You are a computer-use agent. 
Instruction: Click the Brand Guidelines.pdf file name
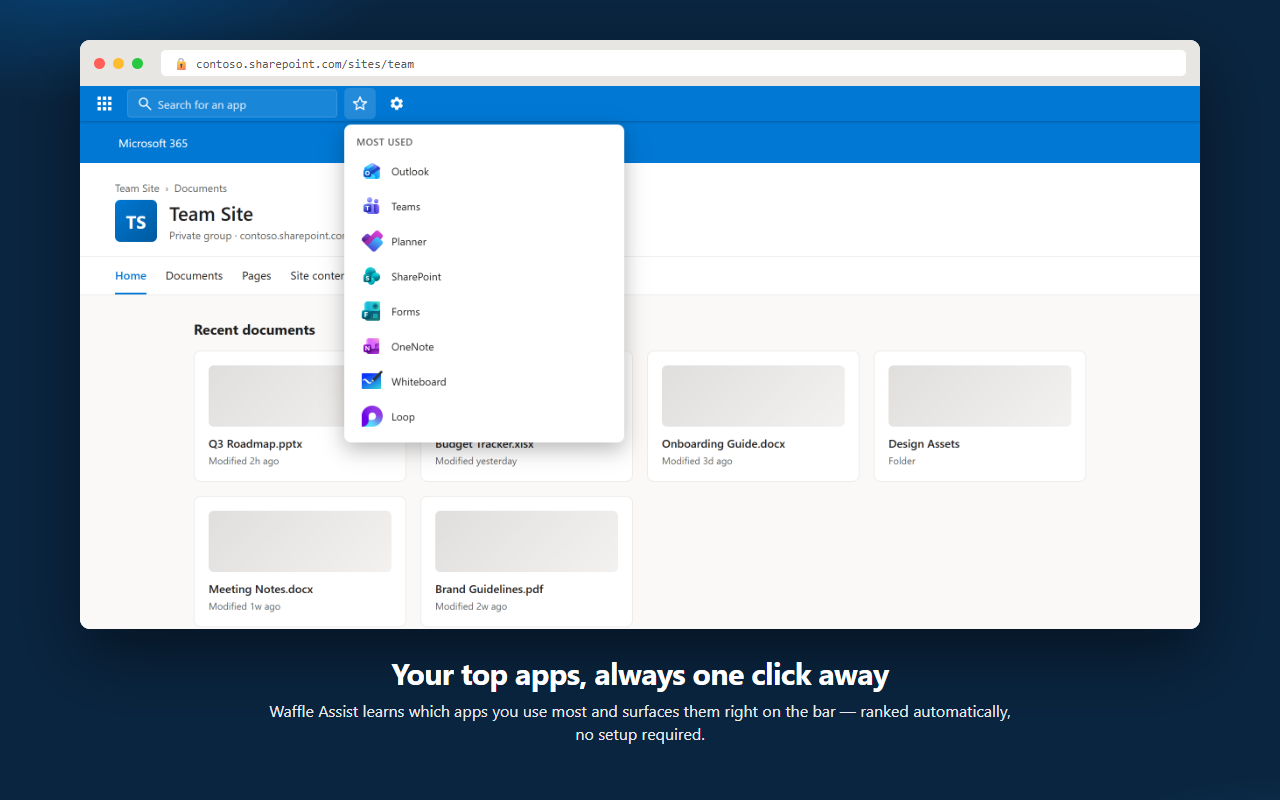point(489,590)
